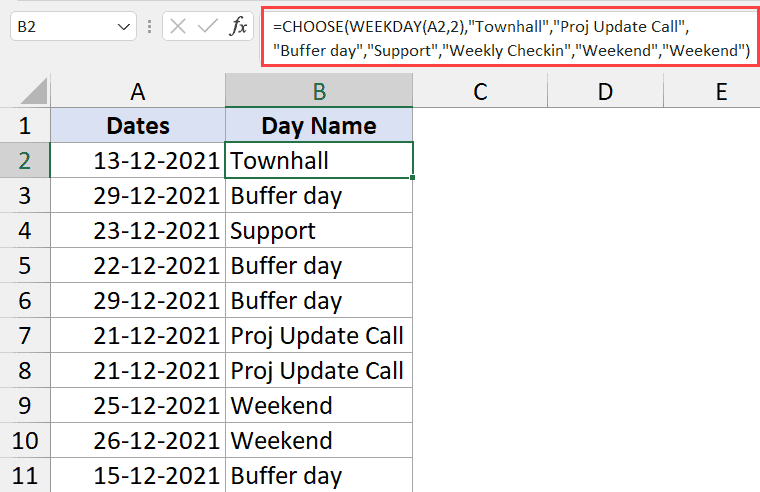The image size is (760, 492).
Task: Click the Enter checkmark icon in formula bar
Action: click(208, 27)
